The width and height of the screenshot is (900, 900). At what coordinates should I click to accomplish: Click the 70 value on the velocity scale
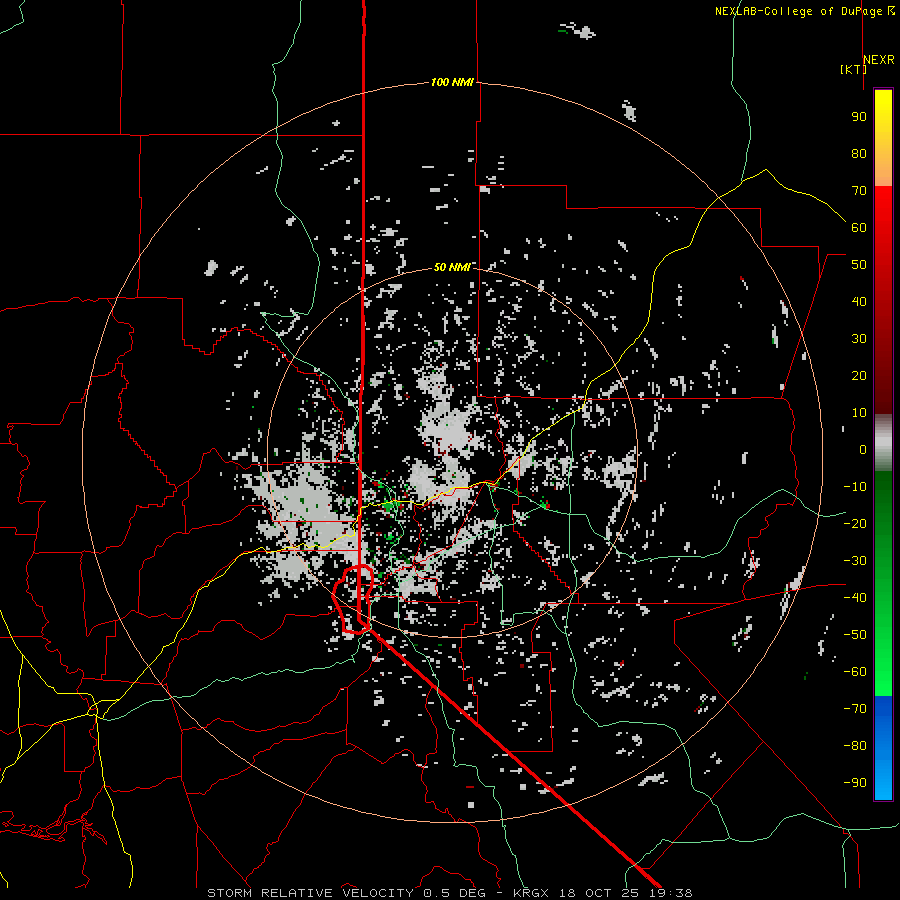(859, 191)
